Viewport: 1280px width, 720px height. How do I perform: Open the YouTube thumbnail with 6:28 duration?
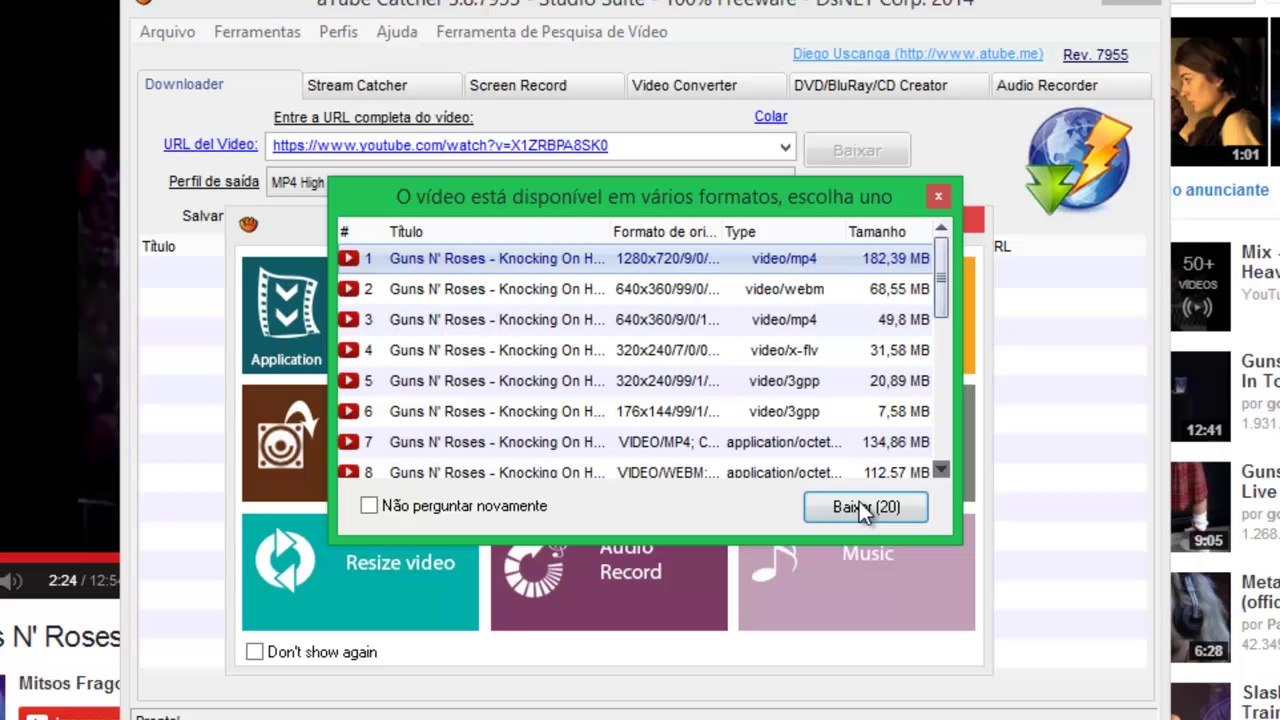click(1200, 617)
